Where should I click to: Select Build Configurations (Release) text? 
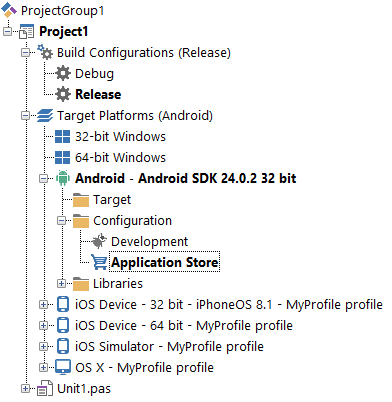point(144,53)
